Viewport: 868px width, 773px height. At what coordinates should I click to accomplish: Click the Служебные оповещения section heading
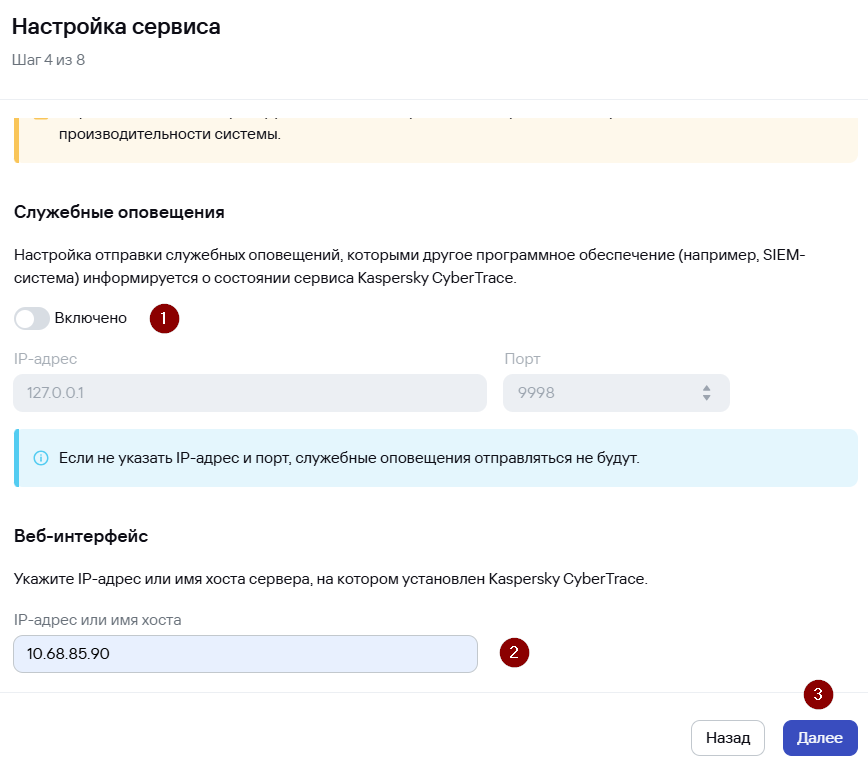pyautogui.click(x=119, y=212)
